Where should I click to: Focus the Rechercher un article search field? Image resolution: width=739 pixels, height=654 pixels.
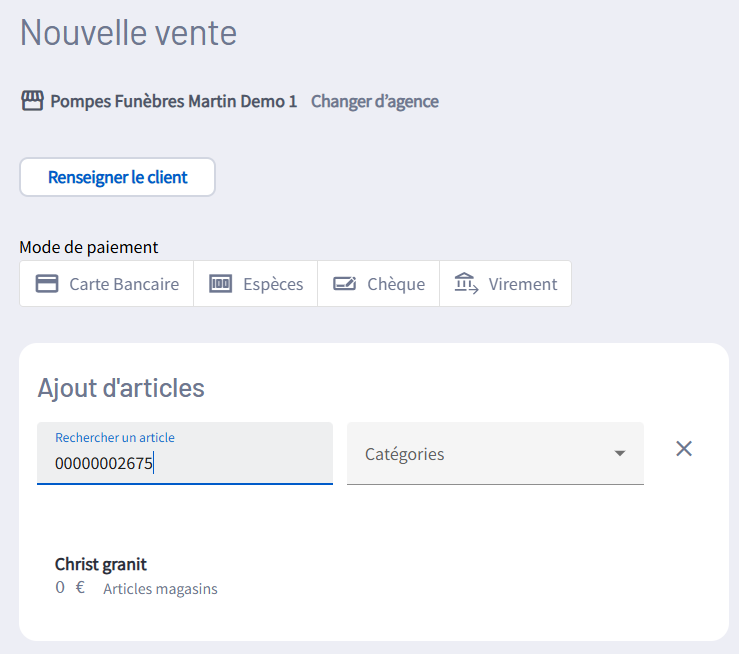click(x=185, y=464)
